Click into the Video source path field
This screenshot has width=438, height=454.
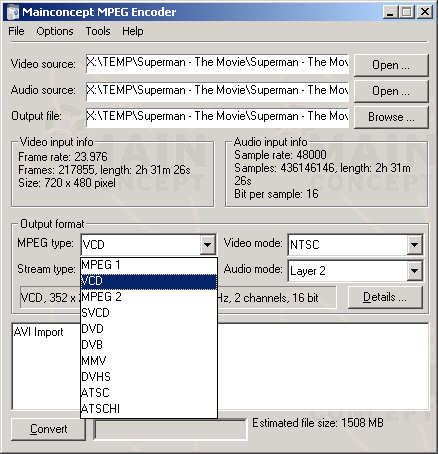point(217,63)
